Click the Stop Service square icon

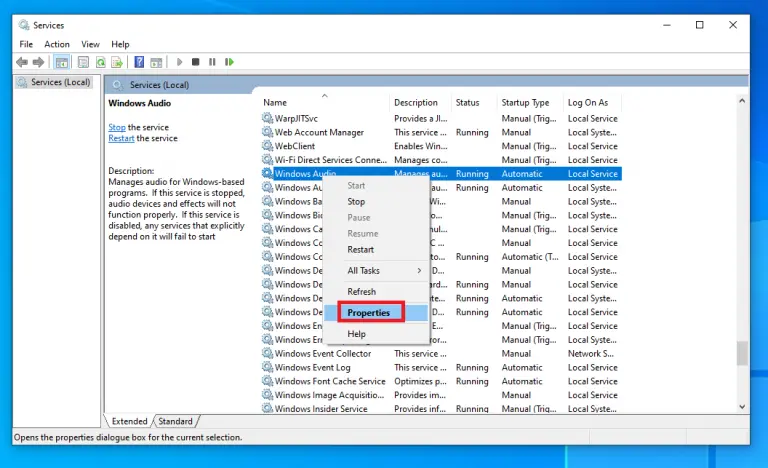tap(195, 62)
